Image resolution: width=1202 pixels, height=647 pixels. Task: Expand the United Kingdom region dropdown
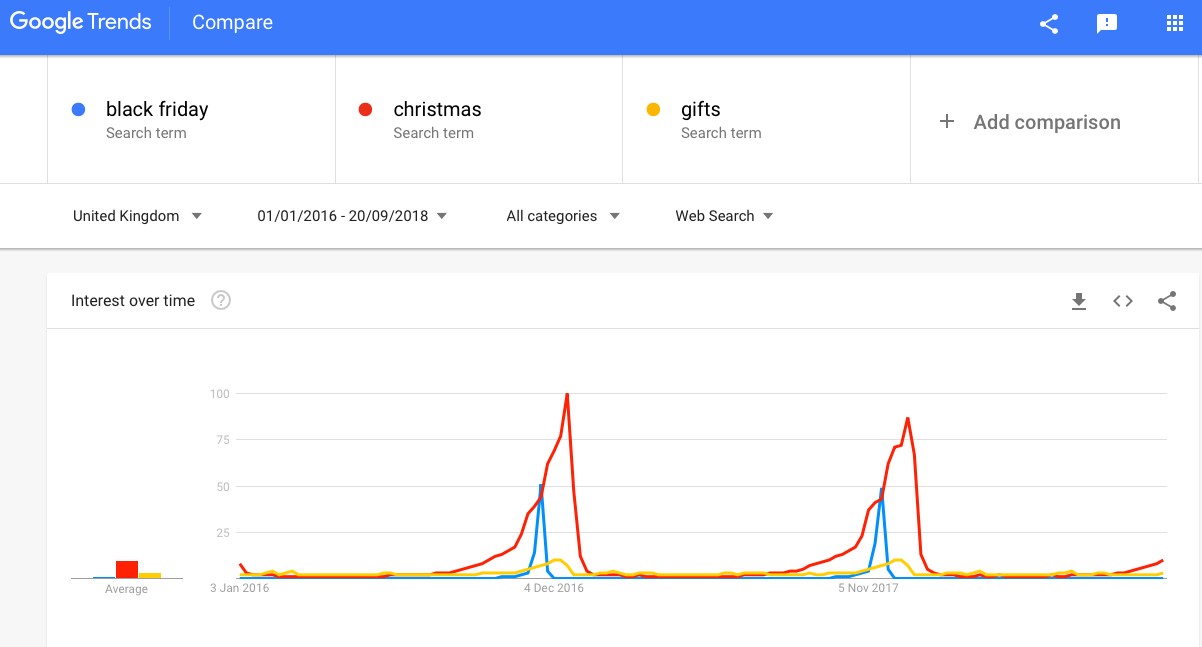tap(137, 216)
